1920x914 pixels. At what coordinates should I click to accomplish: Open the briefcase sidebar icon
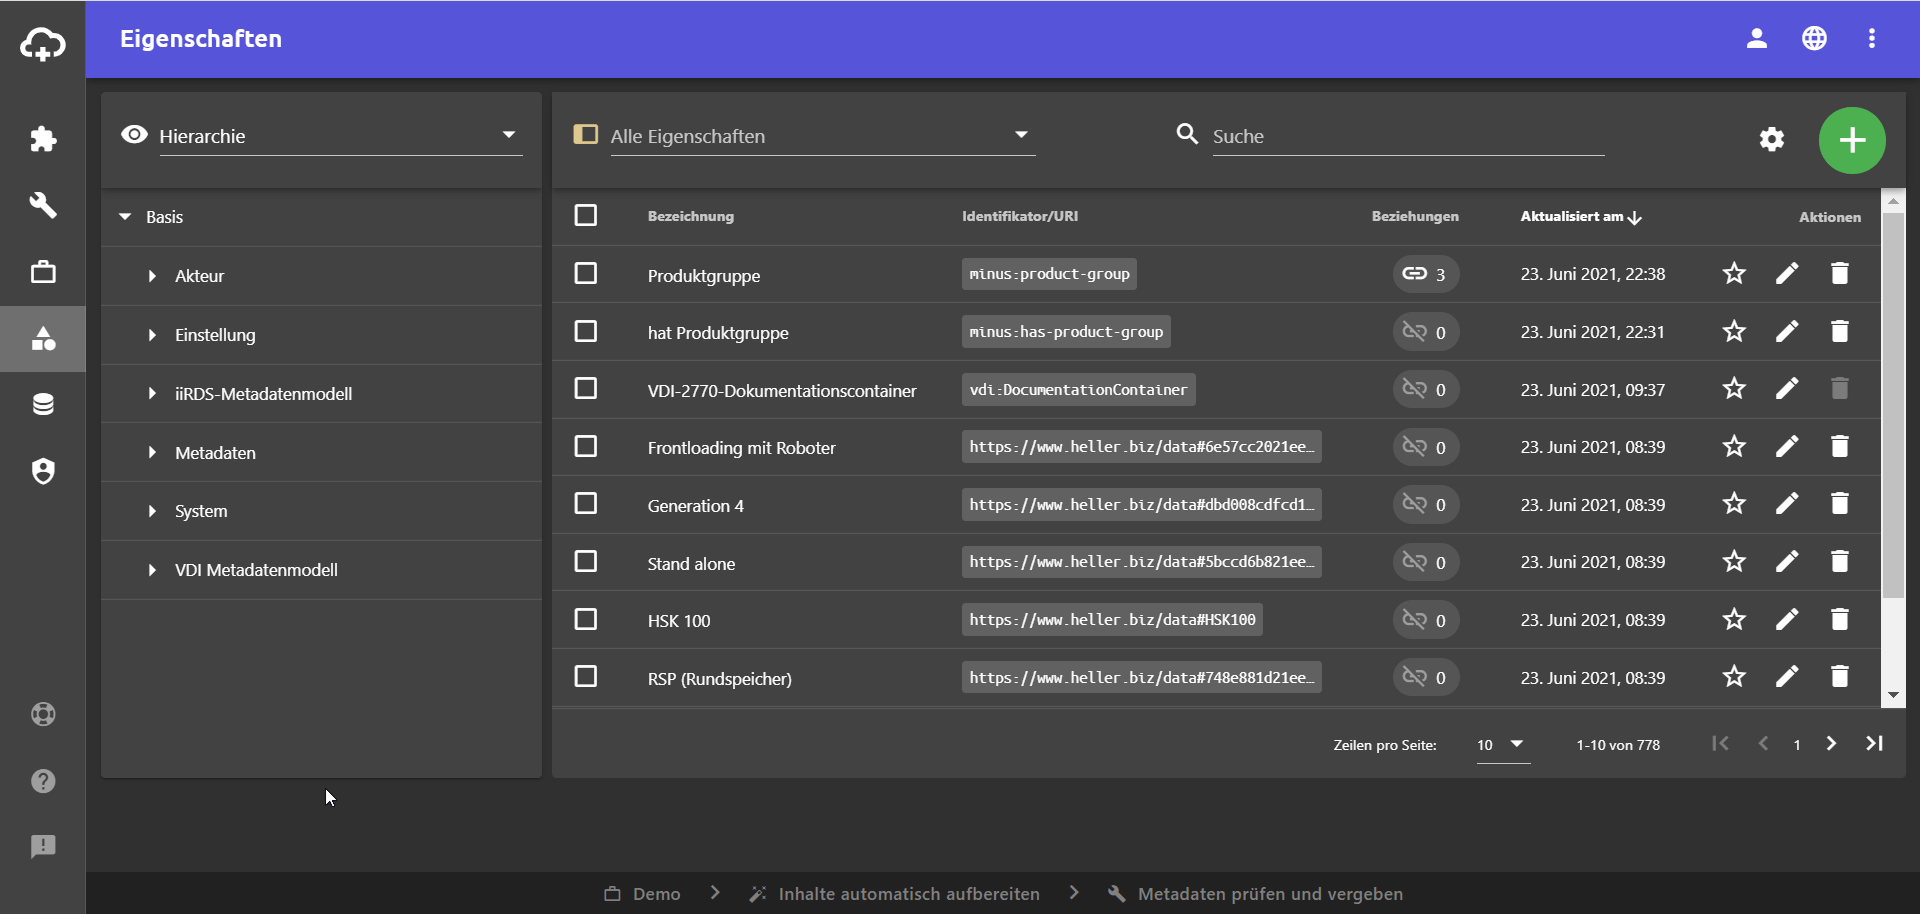(x=43, y=272)
